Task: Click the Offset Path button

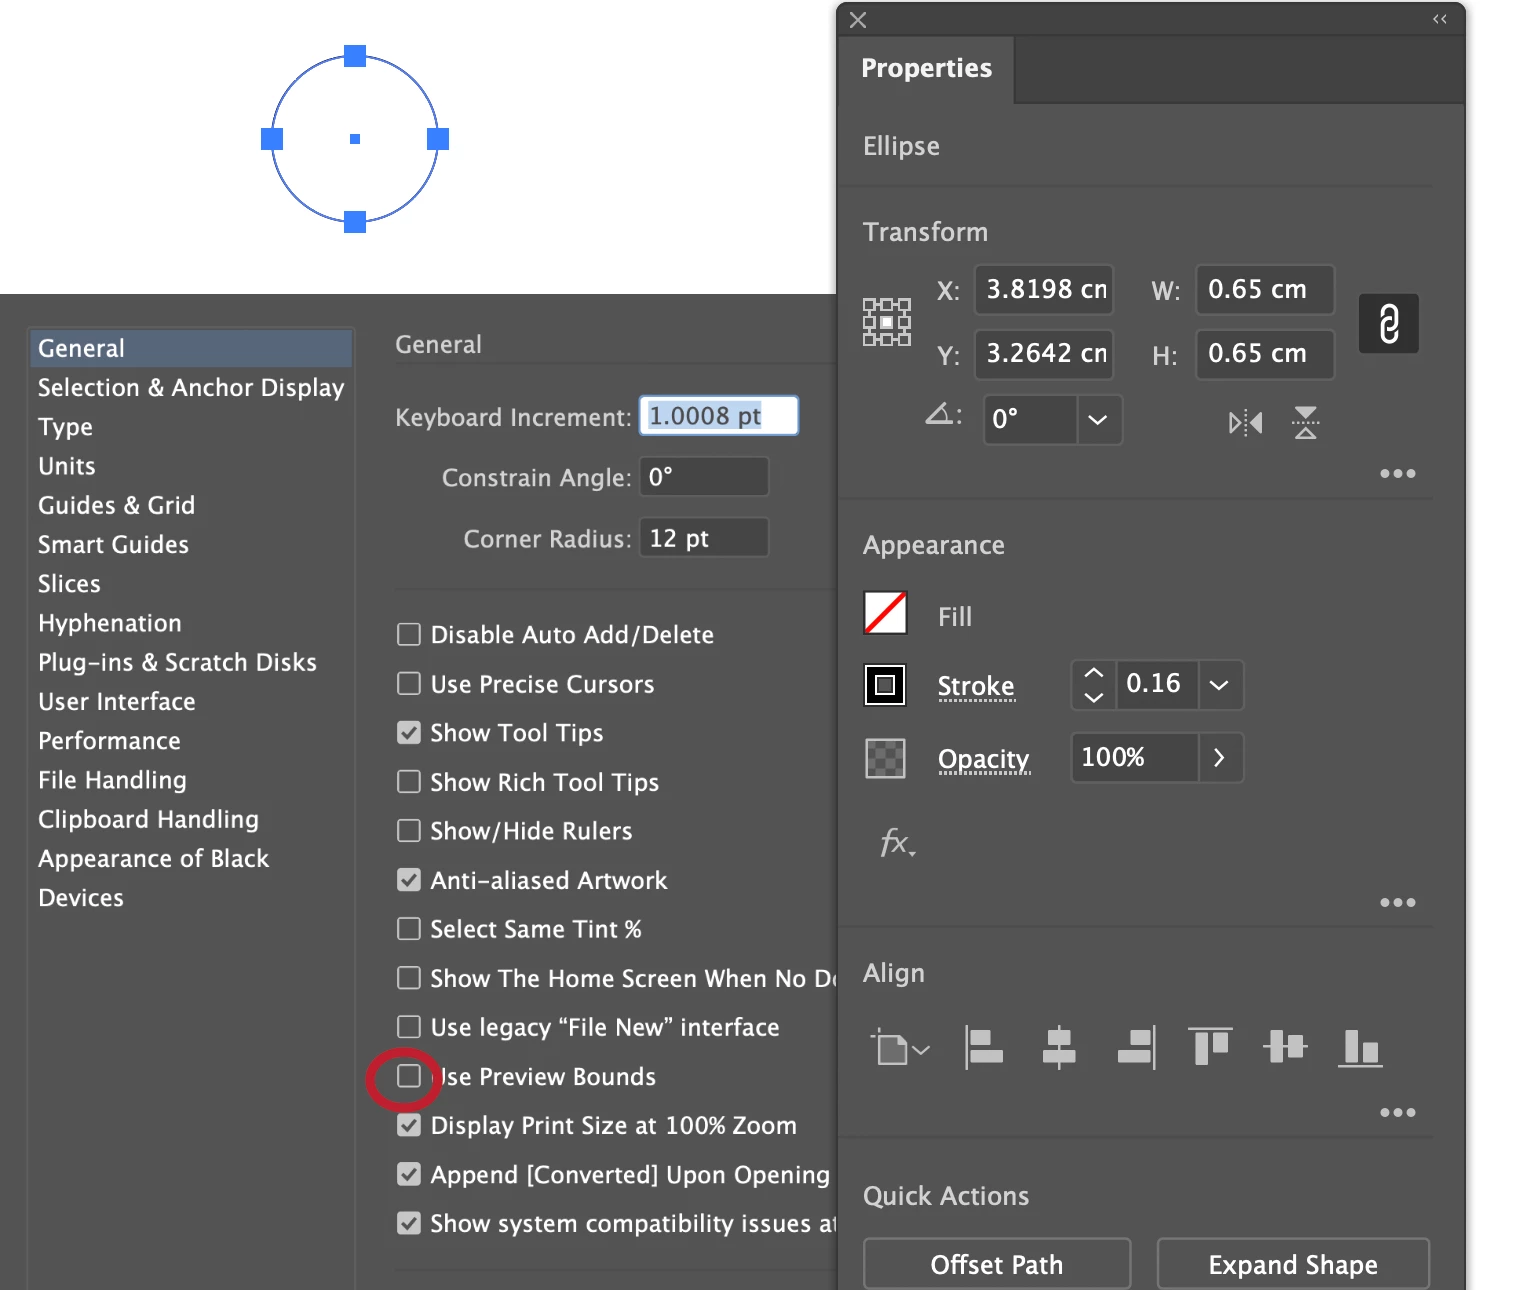Action: (x=997, y=1265)
